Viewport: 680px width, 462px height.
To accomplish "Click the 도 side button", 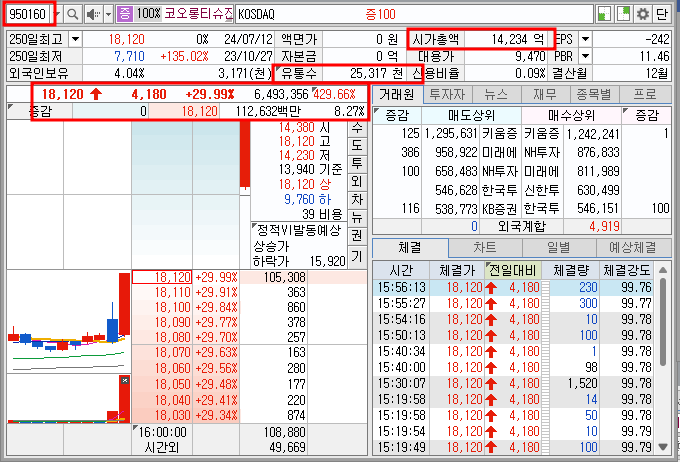I will (x=357, y=145).
